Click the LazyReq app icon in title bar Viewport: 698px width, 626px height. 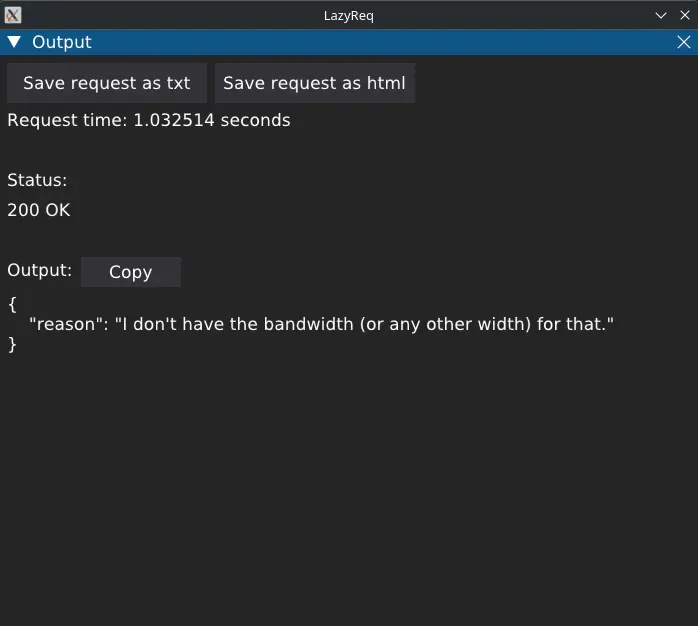click(x=13, y=16)
